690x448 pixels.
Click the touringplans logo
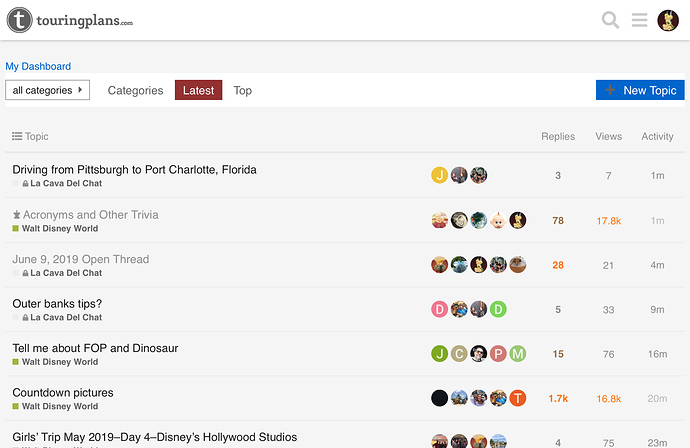tap(70, 20)
